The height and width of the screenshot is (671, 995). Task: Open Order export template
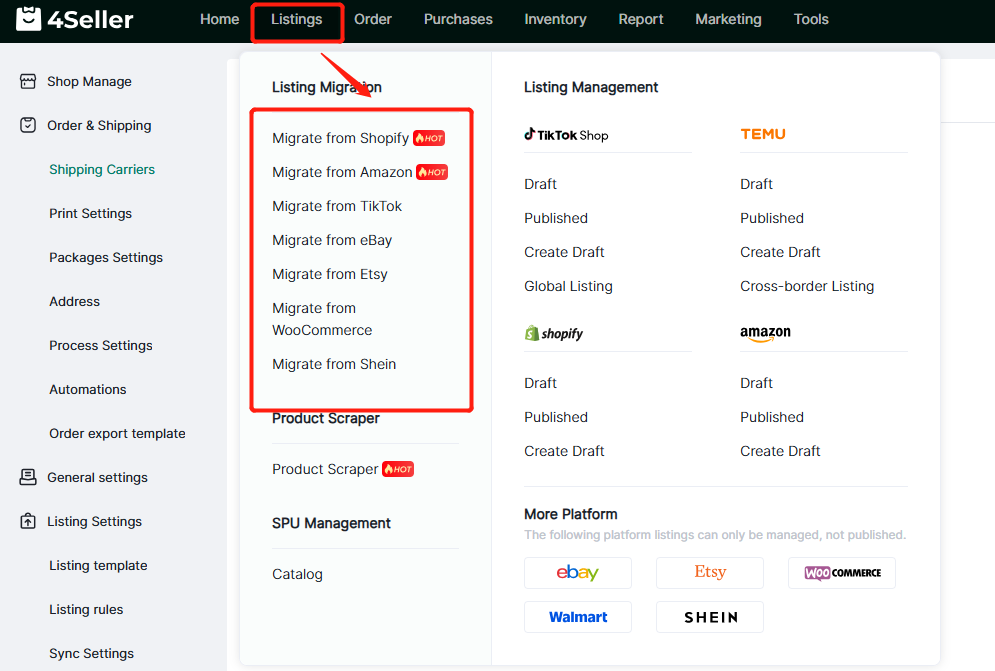tap(117, 434)
